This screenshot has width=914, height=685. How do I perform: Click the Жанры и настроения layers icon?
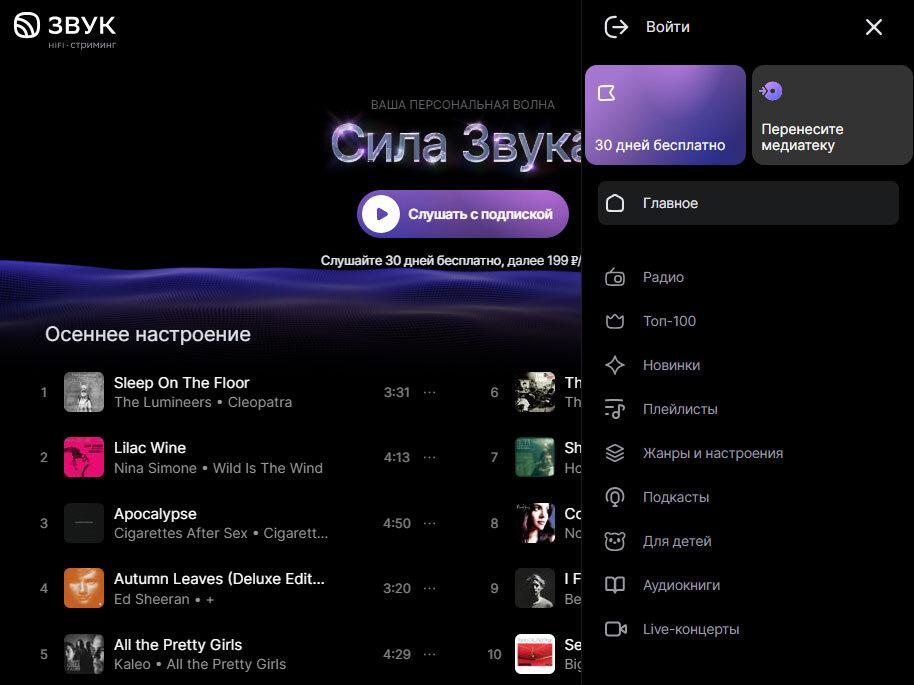tap(616, 453)
